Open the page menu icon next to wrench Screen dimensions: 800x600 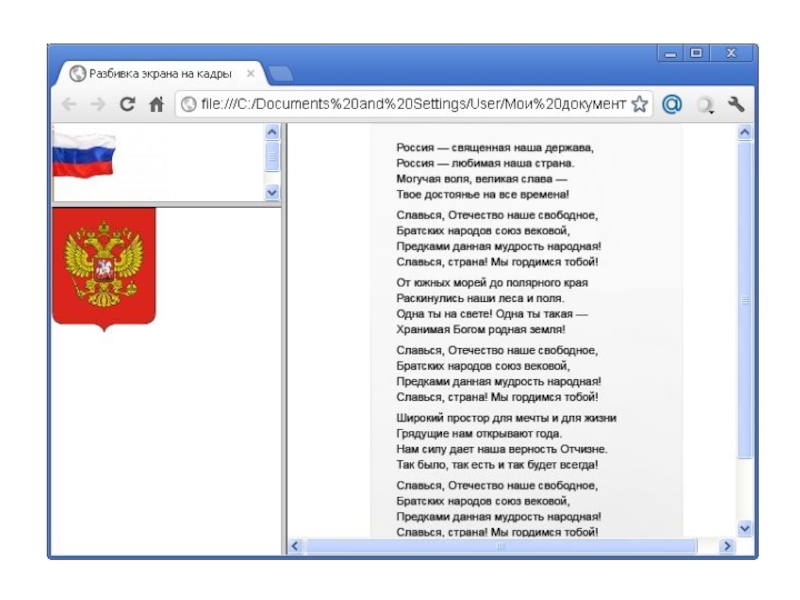pos(705,105)
